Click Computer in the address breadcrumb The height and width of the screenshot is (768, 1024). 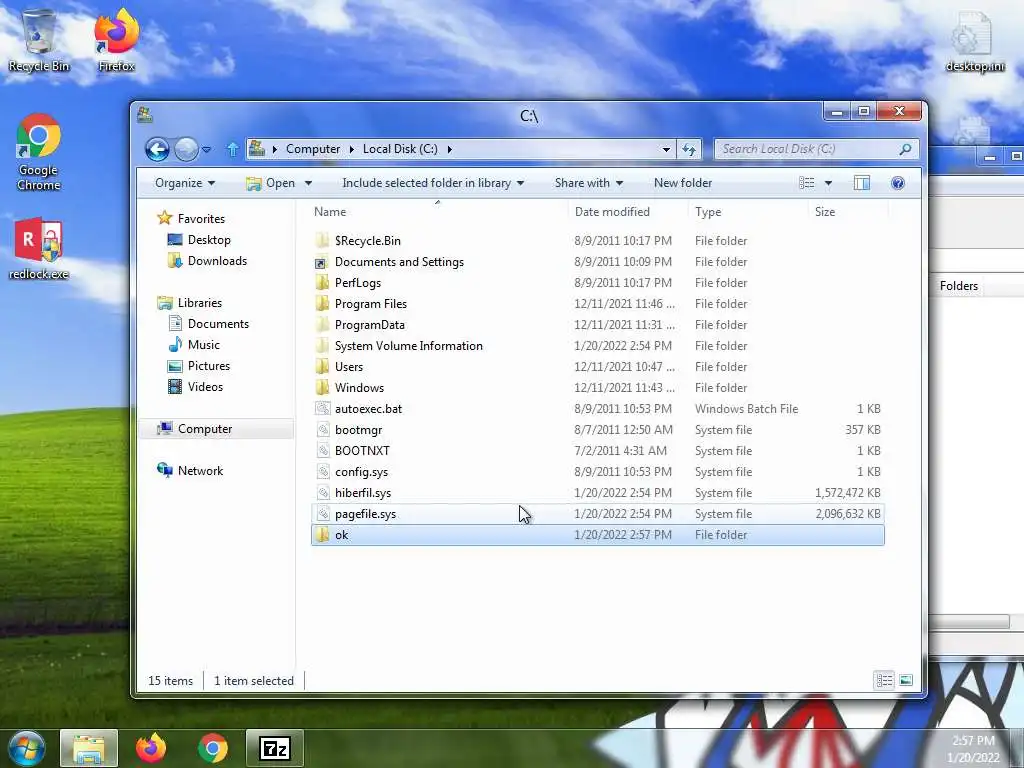313,149
